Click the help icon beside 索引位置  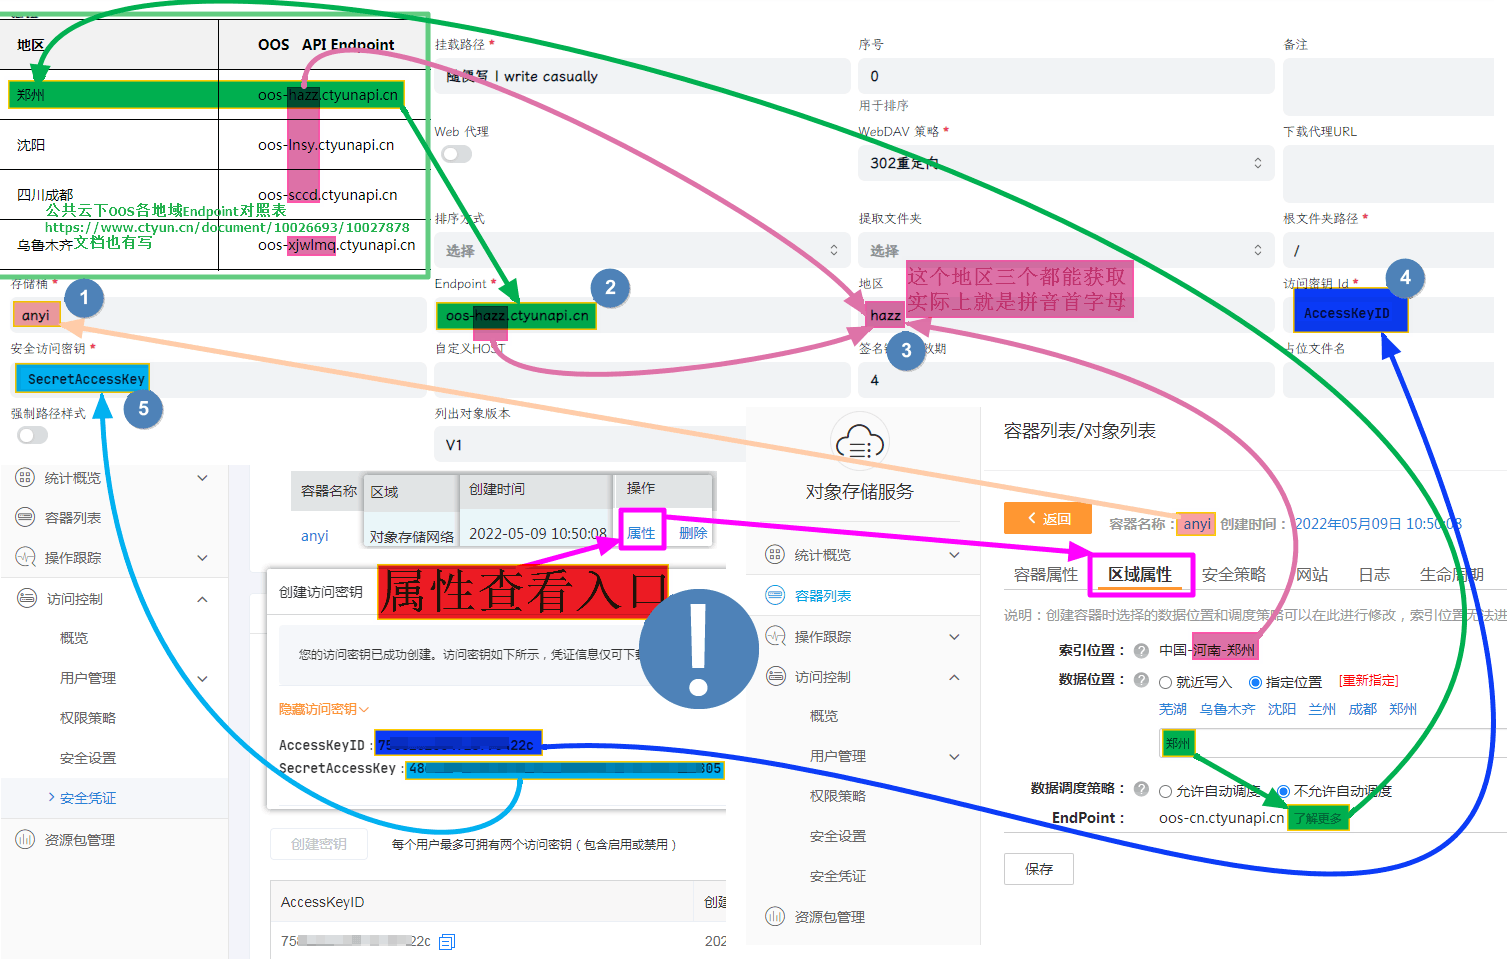[1141, 650]
